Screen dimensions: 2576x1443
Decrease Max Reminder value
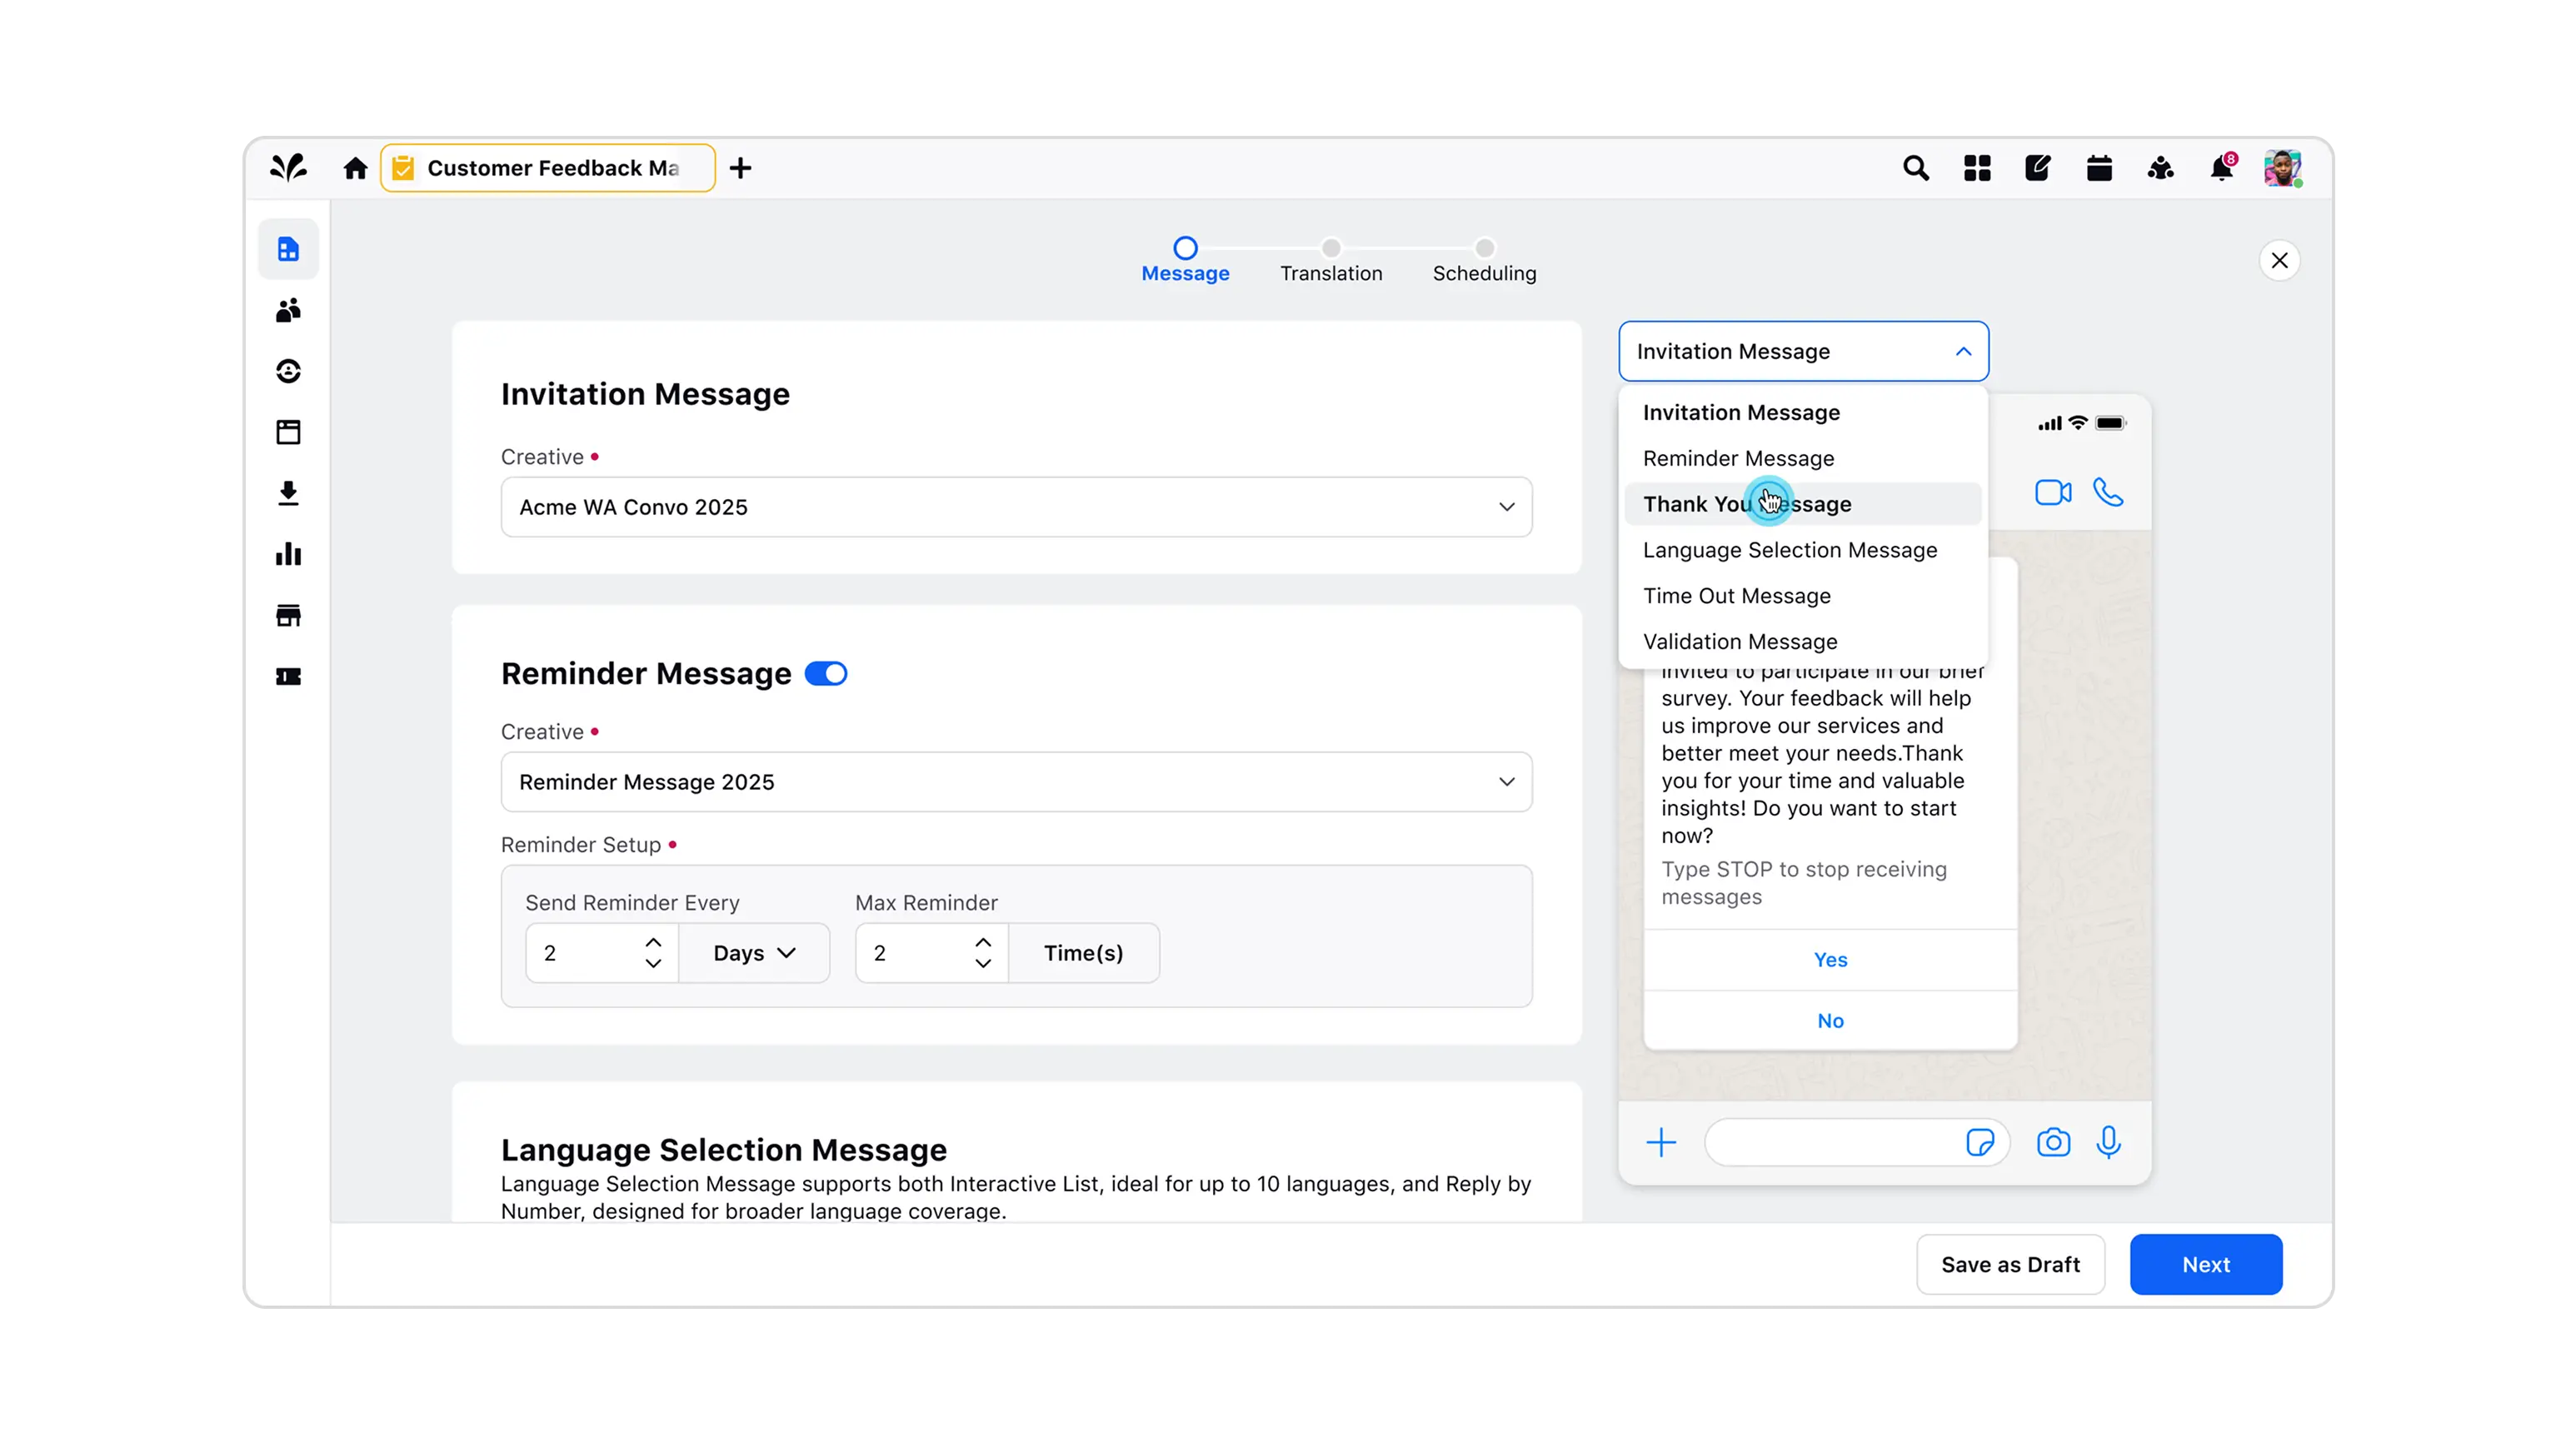983,964
